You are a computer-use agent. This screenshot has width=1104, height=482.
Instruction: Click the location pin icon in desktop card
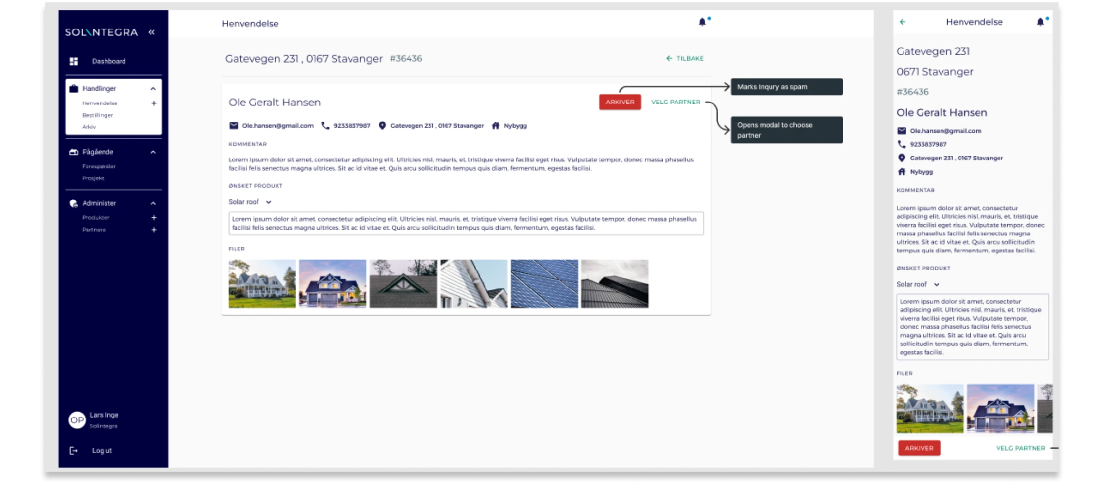click(382, 125)
